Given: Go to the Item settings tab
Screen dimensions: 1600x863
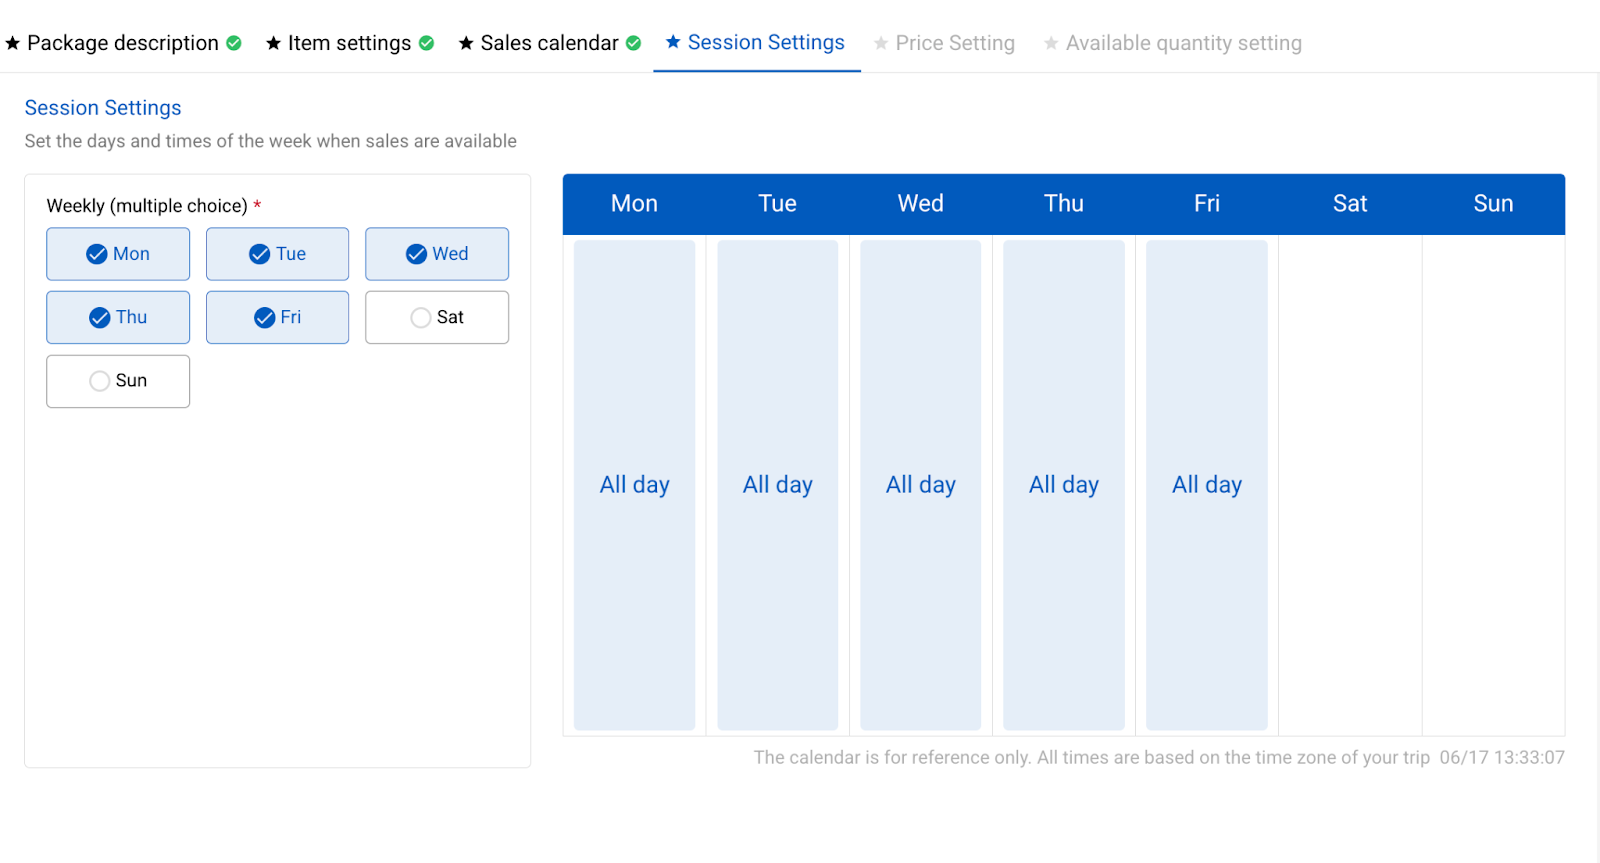Looking at the screenshot, I should point(349,43).
